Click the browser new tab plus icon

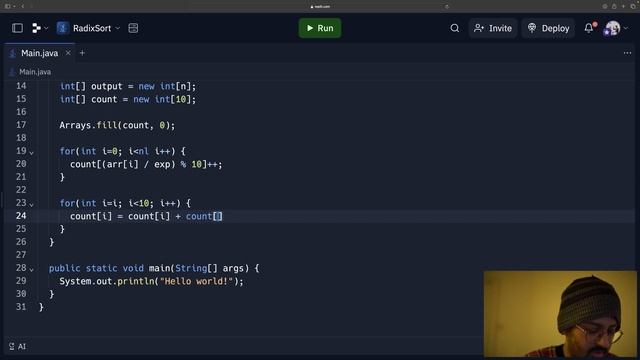623,7
